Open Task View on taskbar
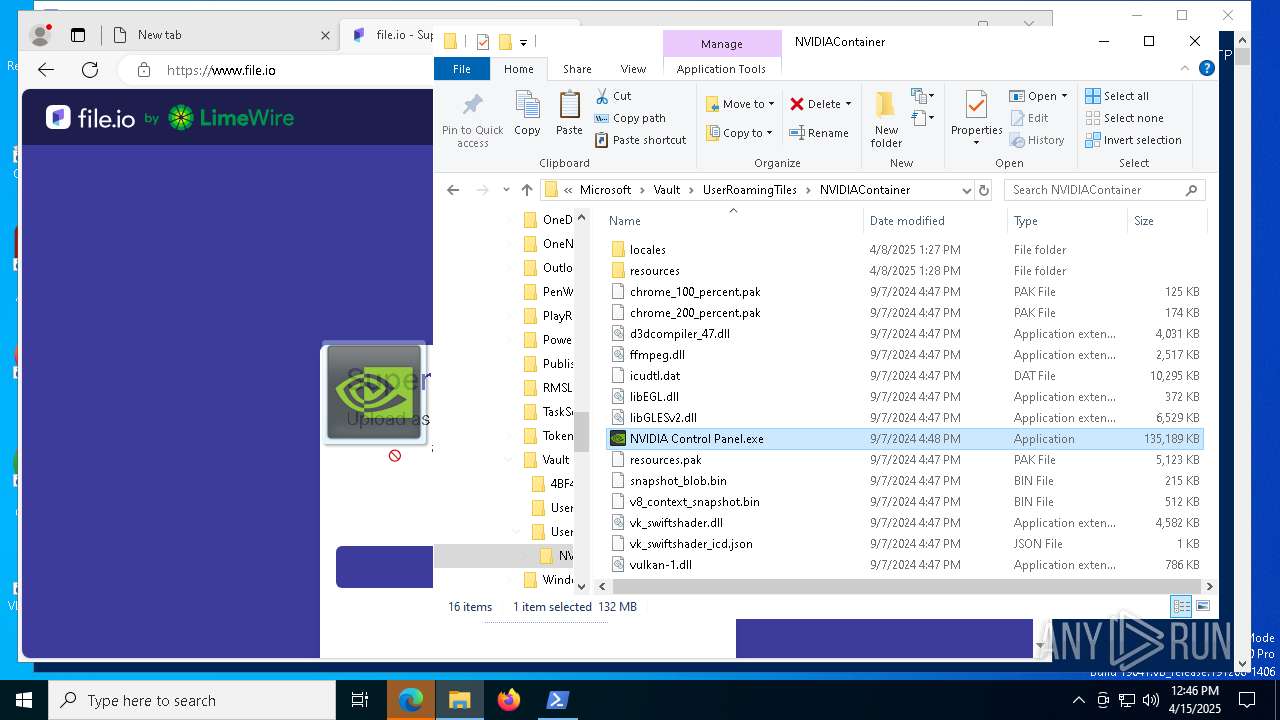Screen dimensions: 1280x720 [360, 700]
